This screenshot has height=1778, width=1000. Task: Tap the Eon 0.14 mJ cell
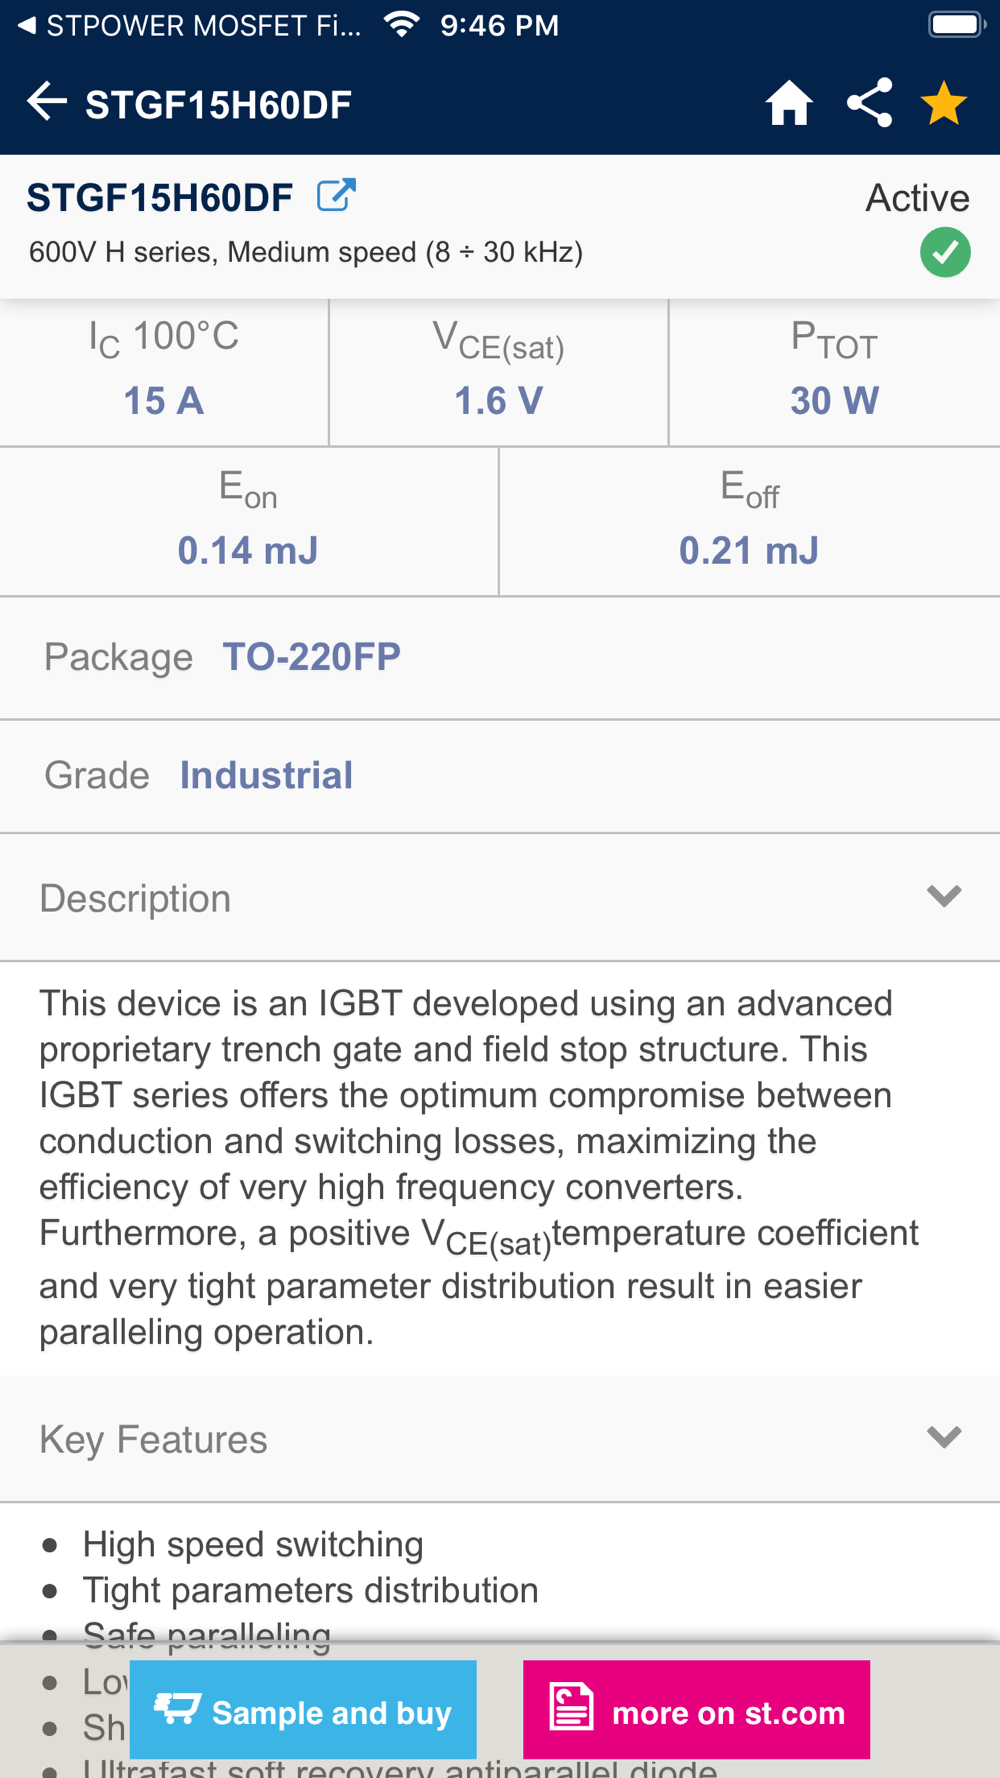248,521
